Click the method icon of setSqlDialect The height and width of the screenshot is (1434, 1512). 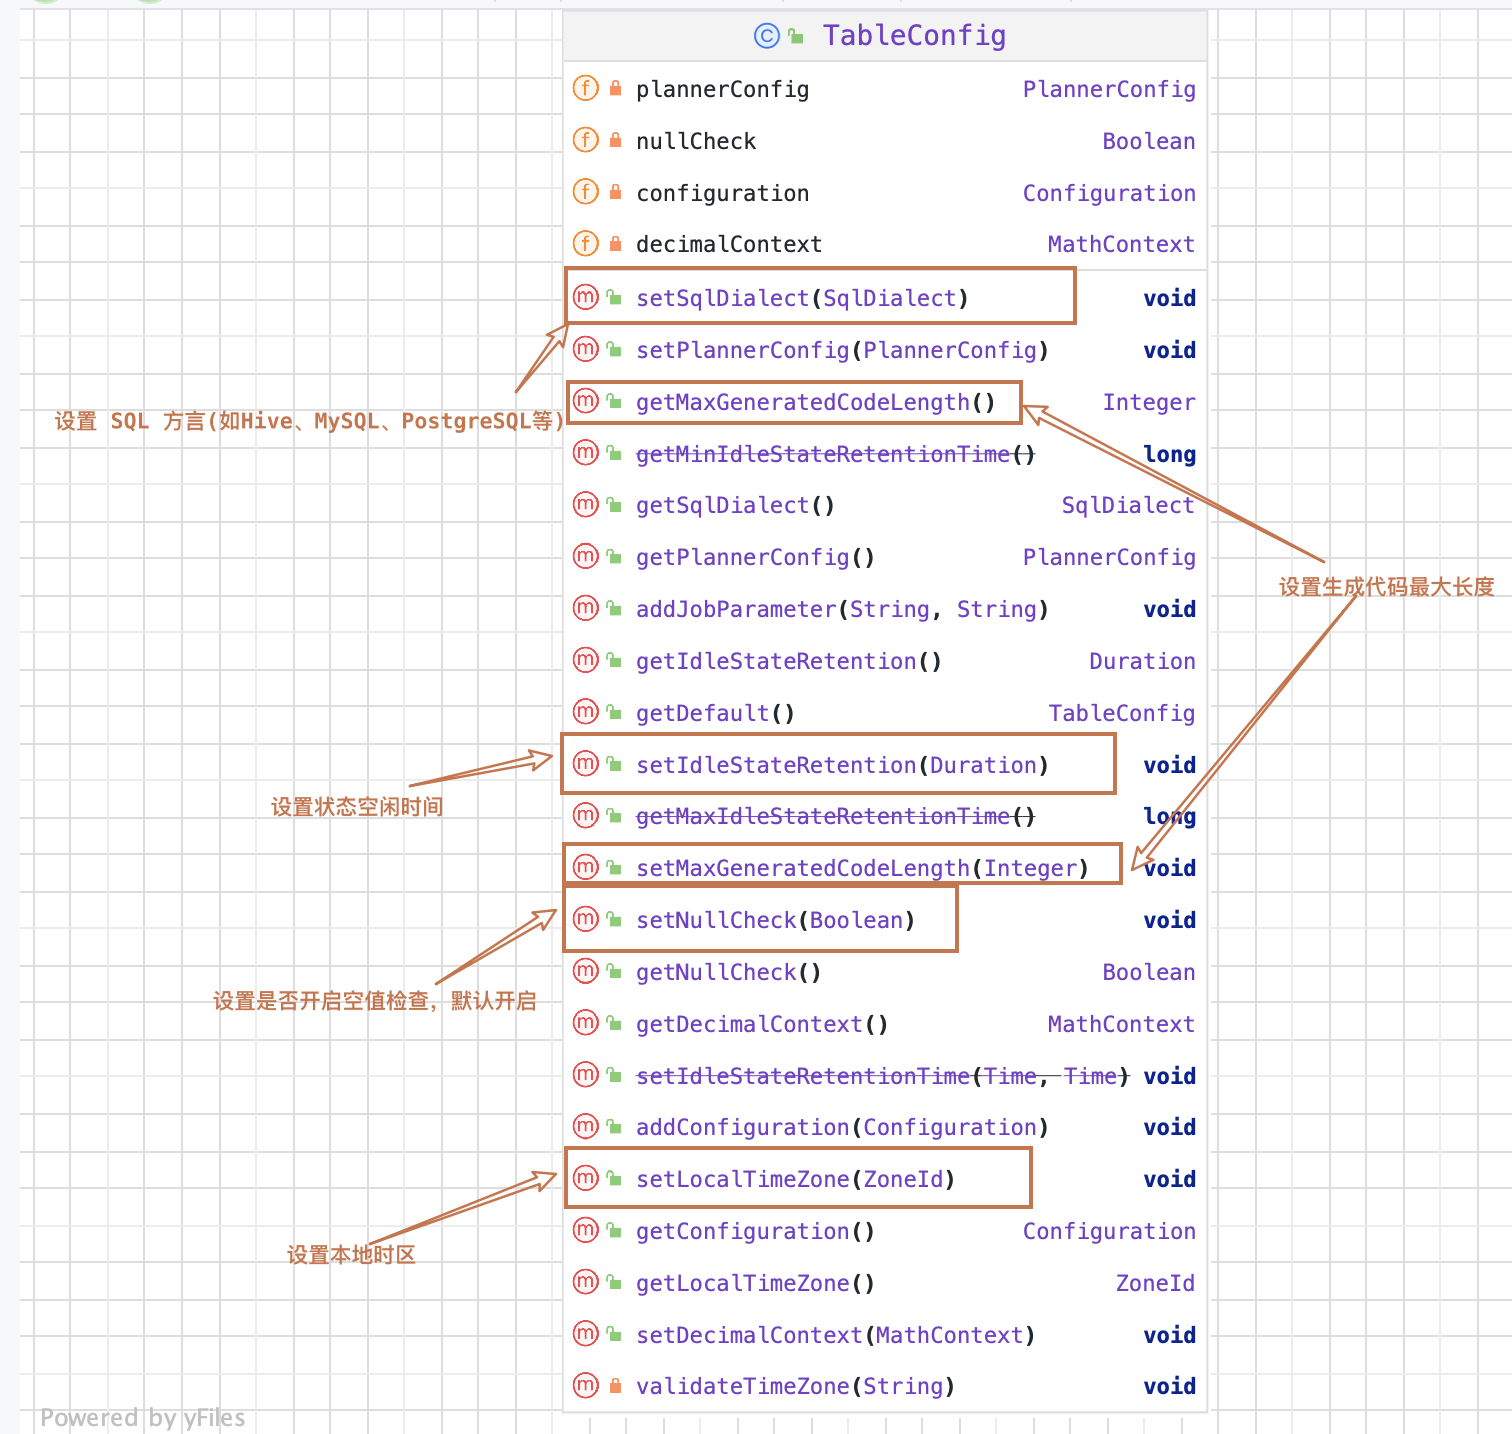(x=586, y=297)
